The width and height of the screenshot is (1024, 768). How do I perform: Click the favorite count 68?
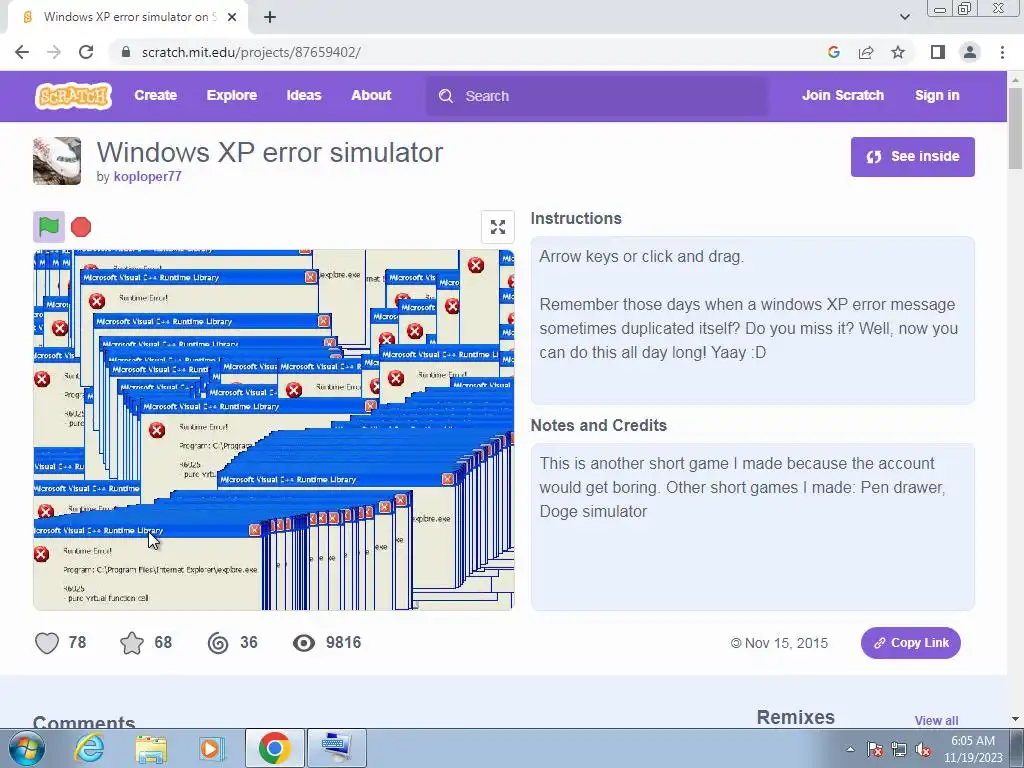[163, 643]
